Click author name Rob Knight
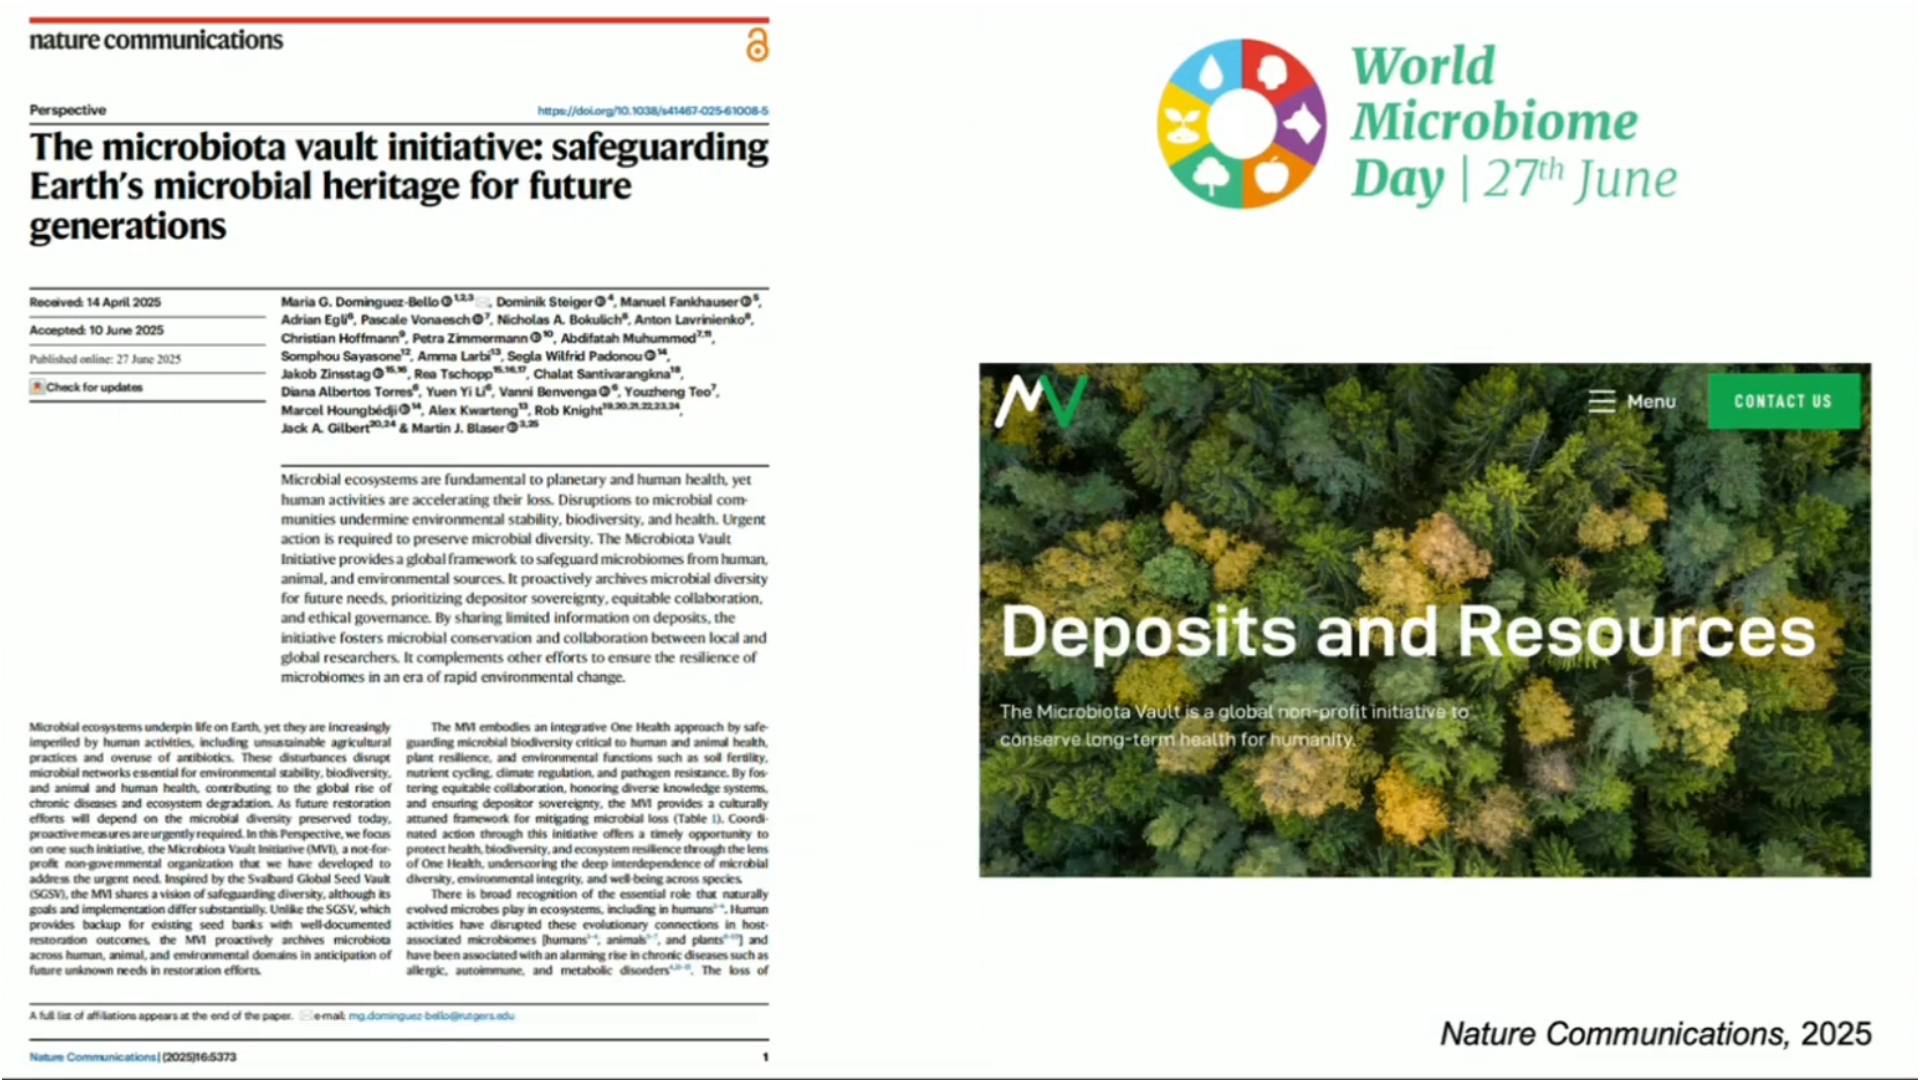1920x1080 pixels. click(568, 410)
